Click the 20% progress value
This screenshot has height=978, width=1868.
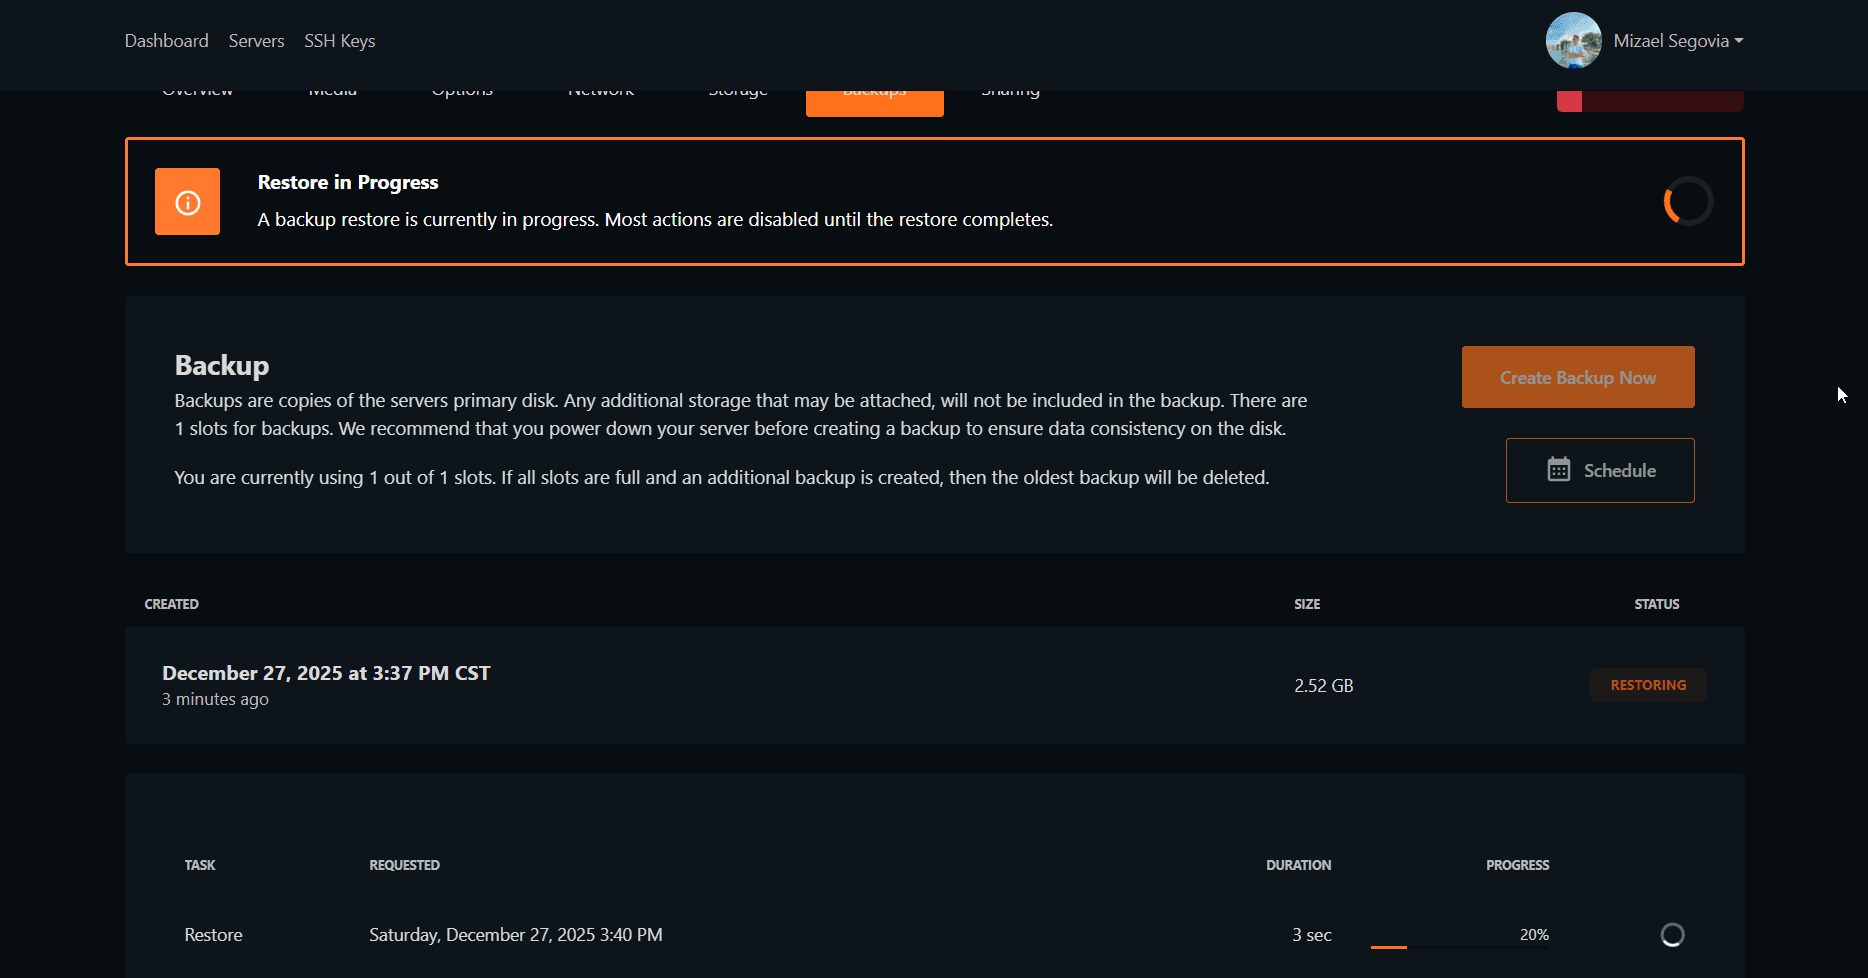click(1534, 935)
